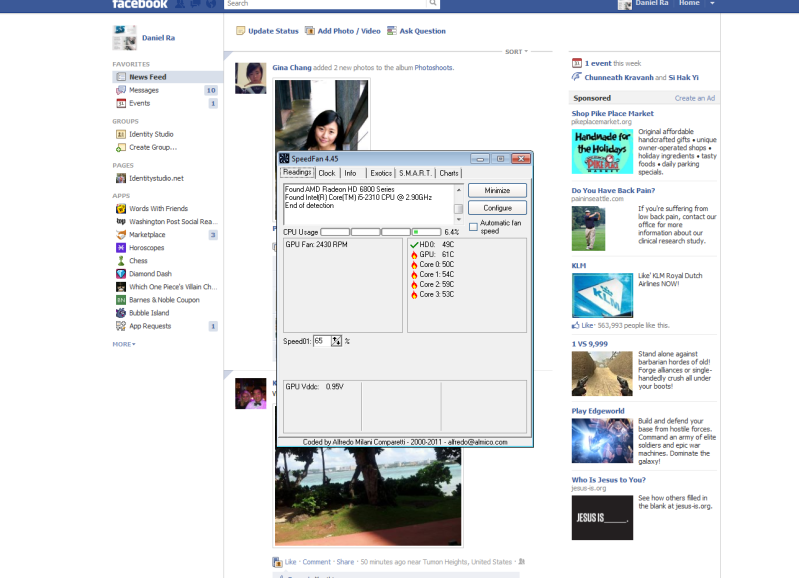Click the Add Photo / Video icon

(x=309, y=31)
